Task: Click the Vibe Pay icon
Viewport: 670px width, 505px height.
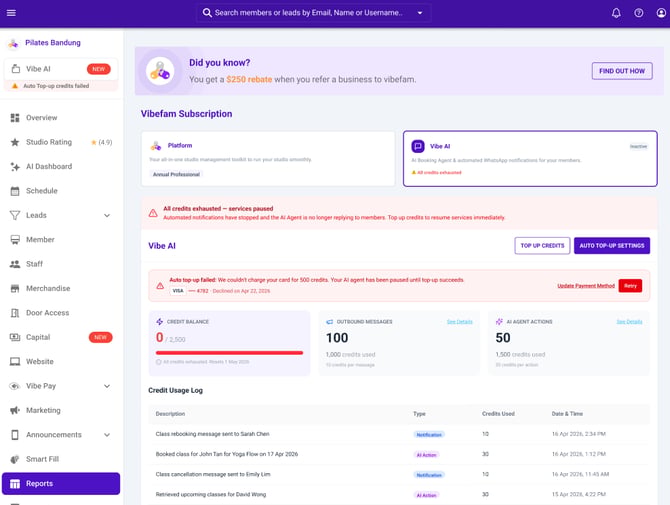Action: [15, 386]
